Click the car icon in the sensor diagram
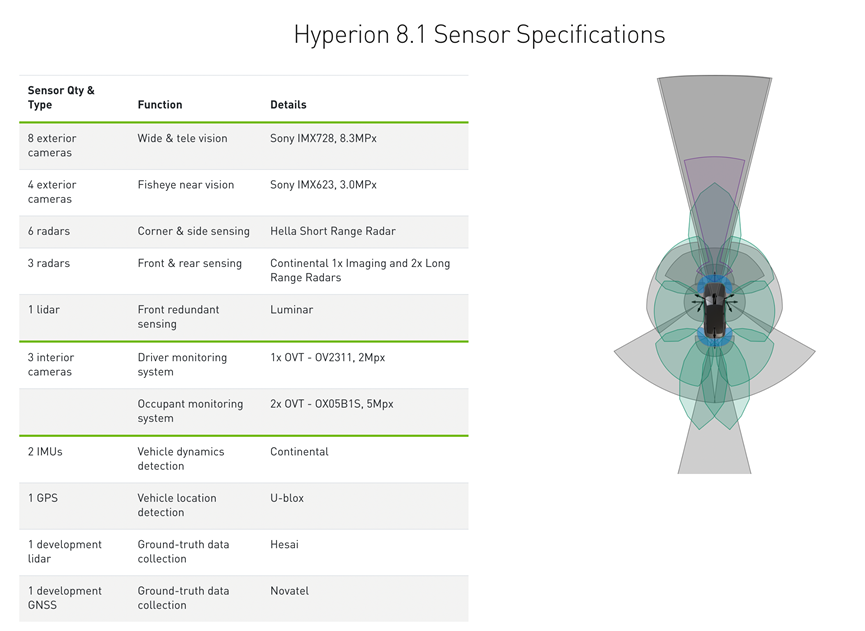Screen dimensions: 865x631 click(714, 311)
